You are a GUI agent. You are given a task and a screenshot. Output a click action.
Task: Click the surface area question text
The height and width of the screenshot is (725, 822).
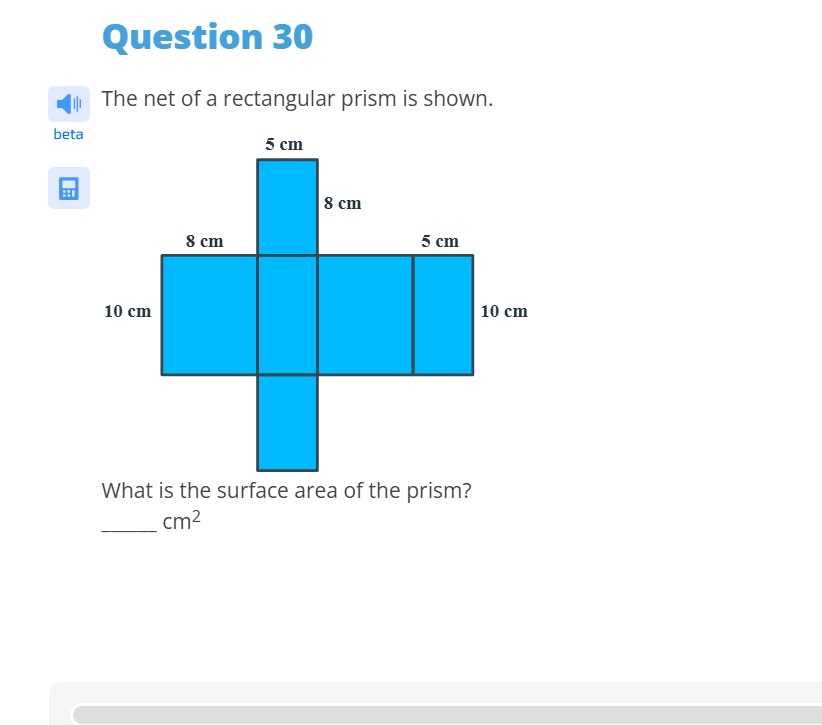286,491
